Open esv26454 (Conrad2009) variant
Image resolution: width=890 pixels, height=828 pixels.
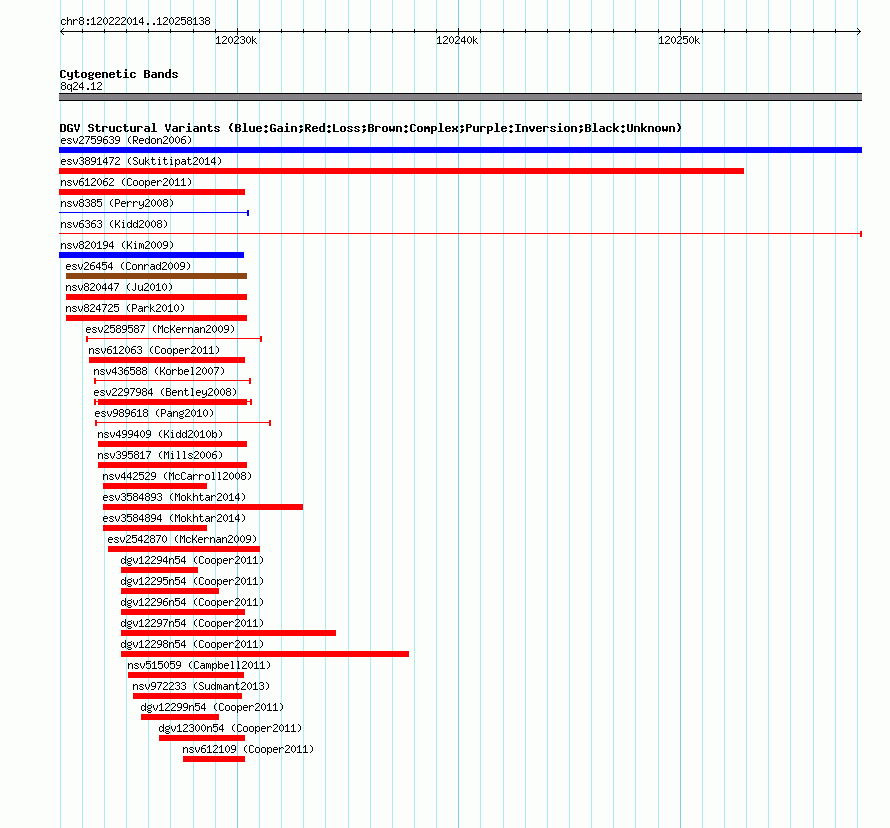click(128, 266)
